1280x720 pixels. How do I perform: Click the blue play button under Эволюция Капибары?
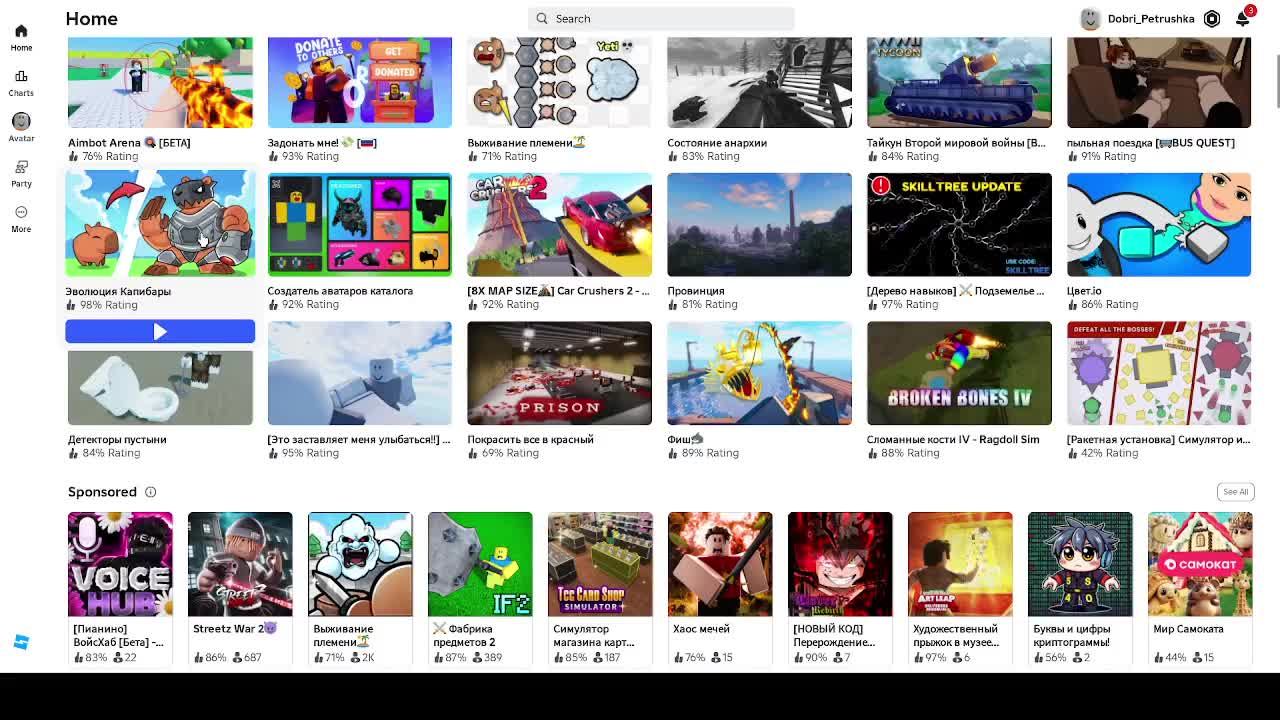click(160, 332)
